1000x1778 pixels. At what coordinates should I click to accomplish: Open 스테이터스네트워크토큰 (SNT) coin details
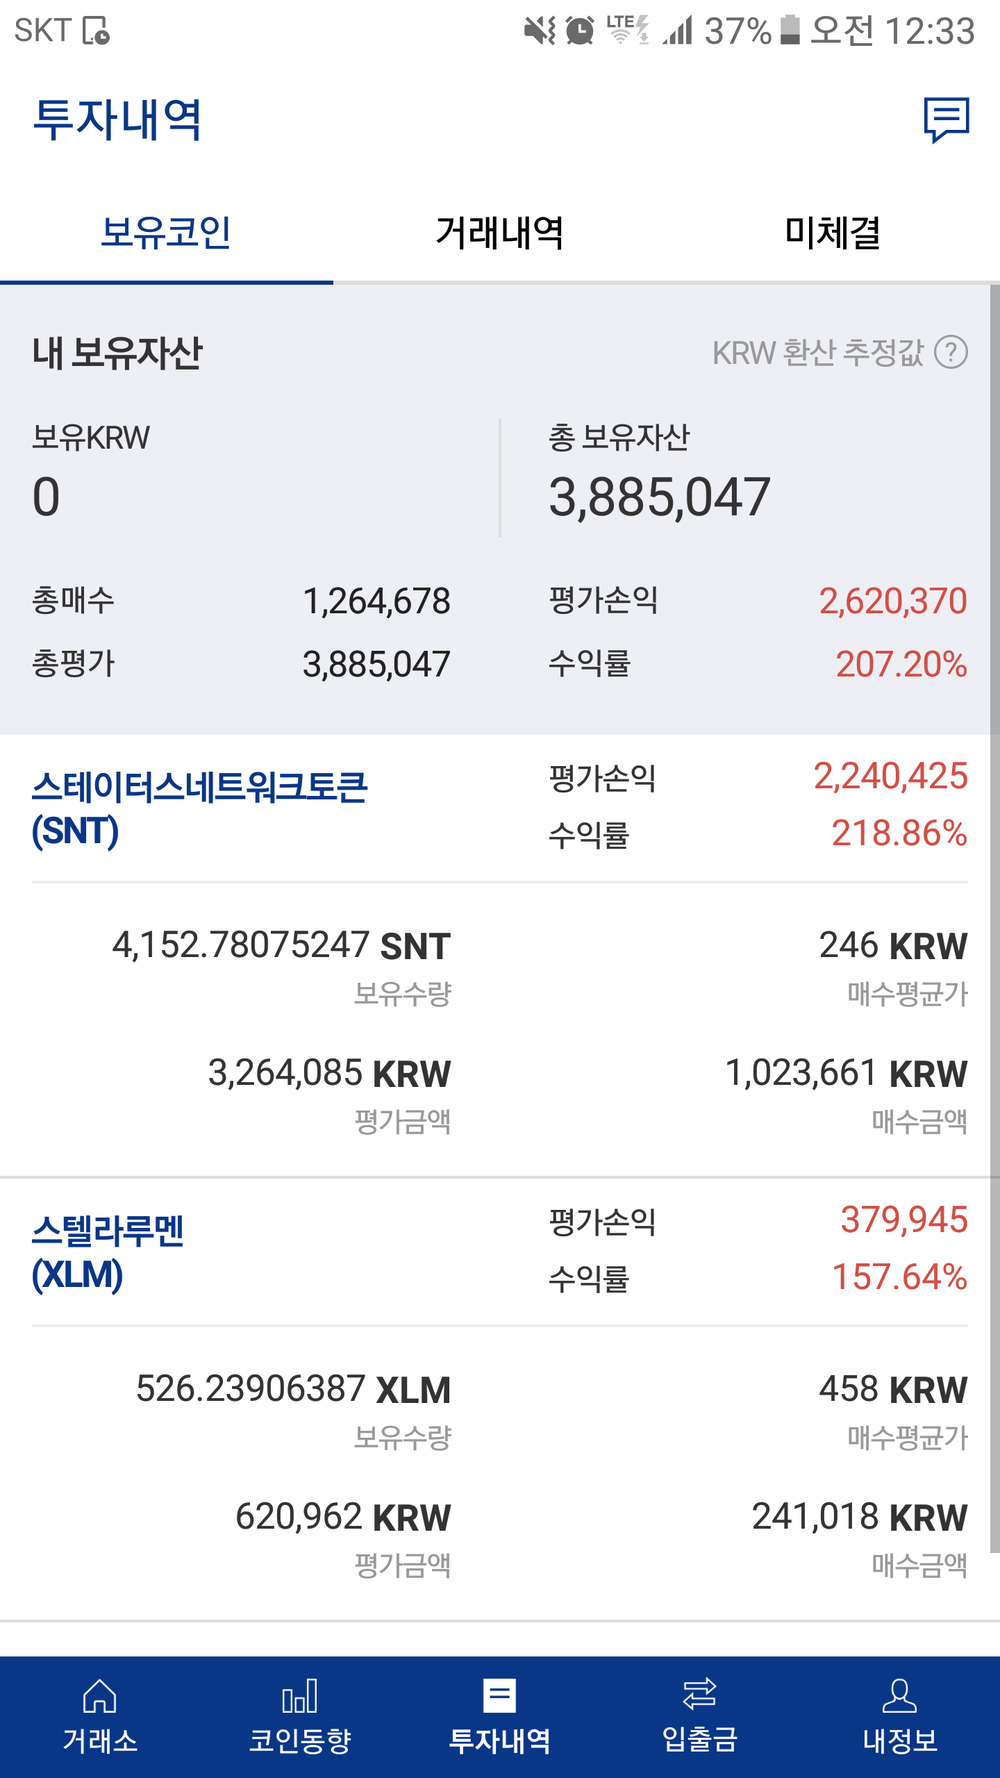coord(199,808)
